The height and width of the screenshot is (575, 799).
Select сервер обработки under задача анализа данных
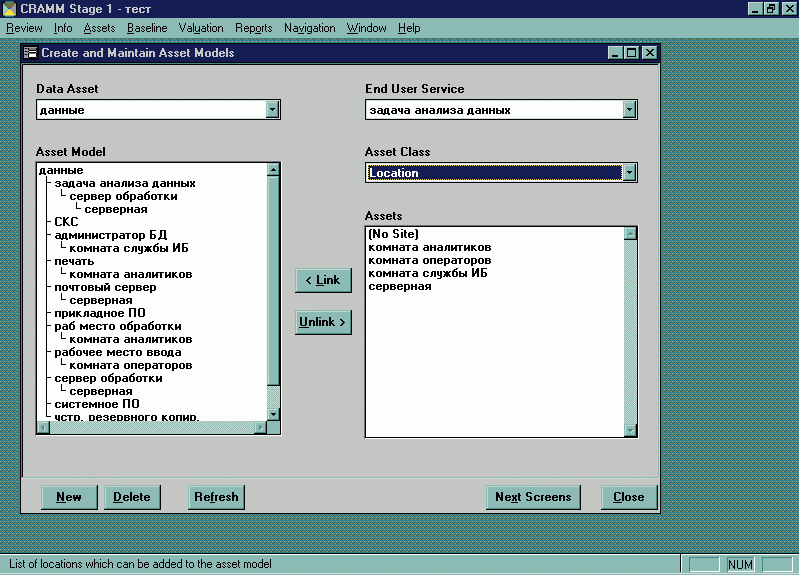tap(123, 196)
